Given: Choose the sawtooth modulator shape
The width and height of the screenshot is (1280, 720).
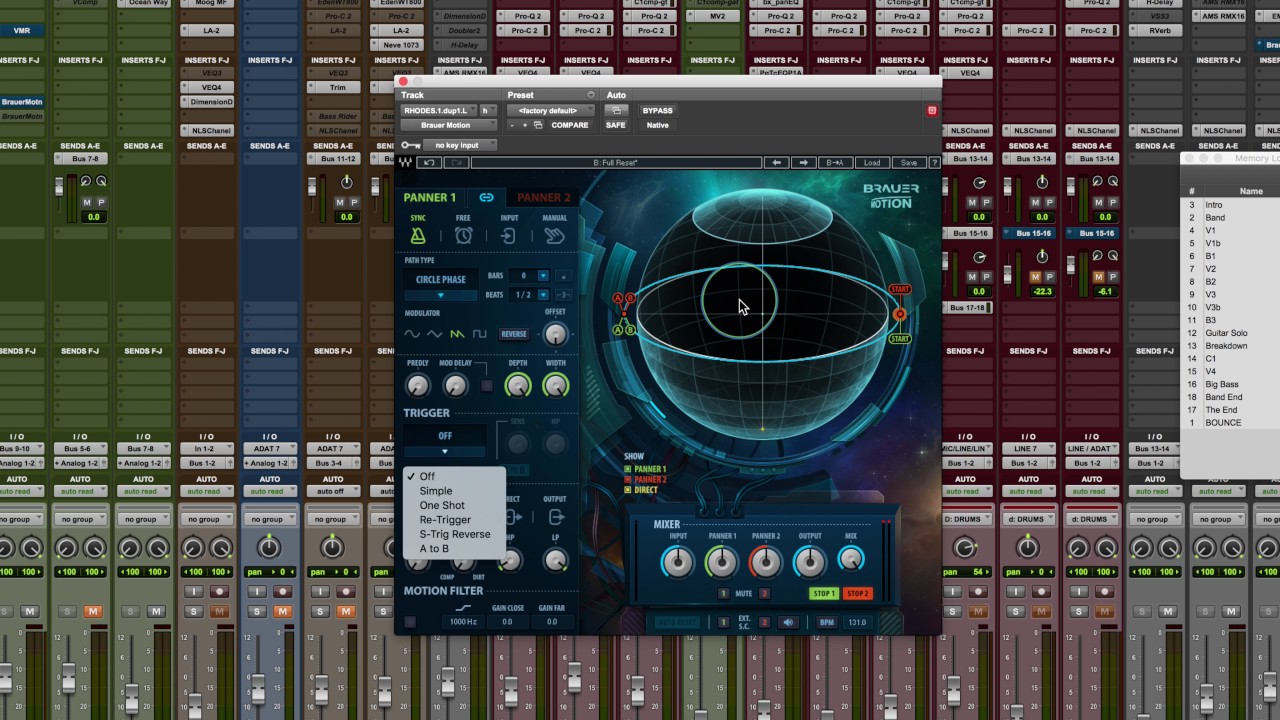Looking at the screenshot, I should tap(457, 334).
